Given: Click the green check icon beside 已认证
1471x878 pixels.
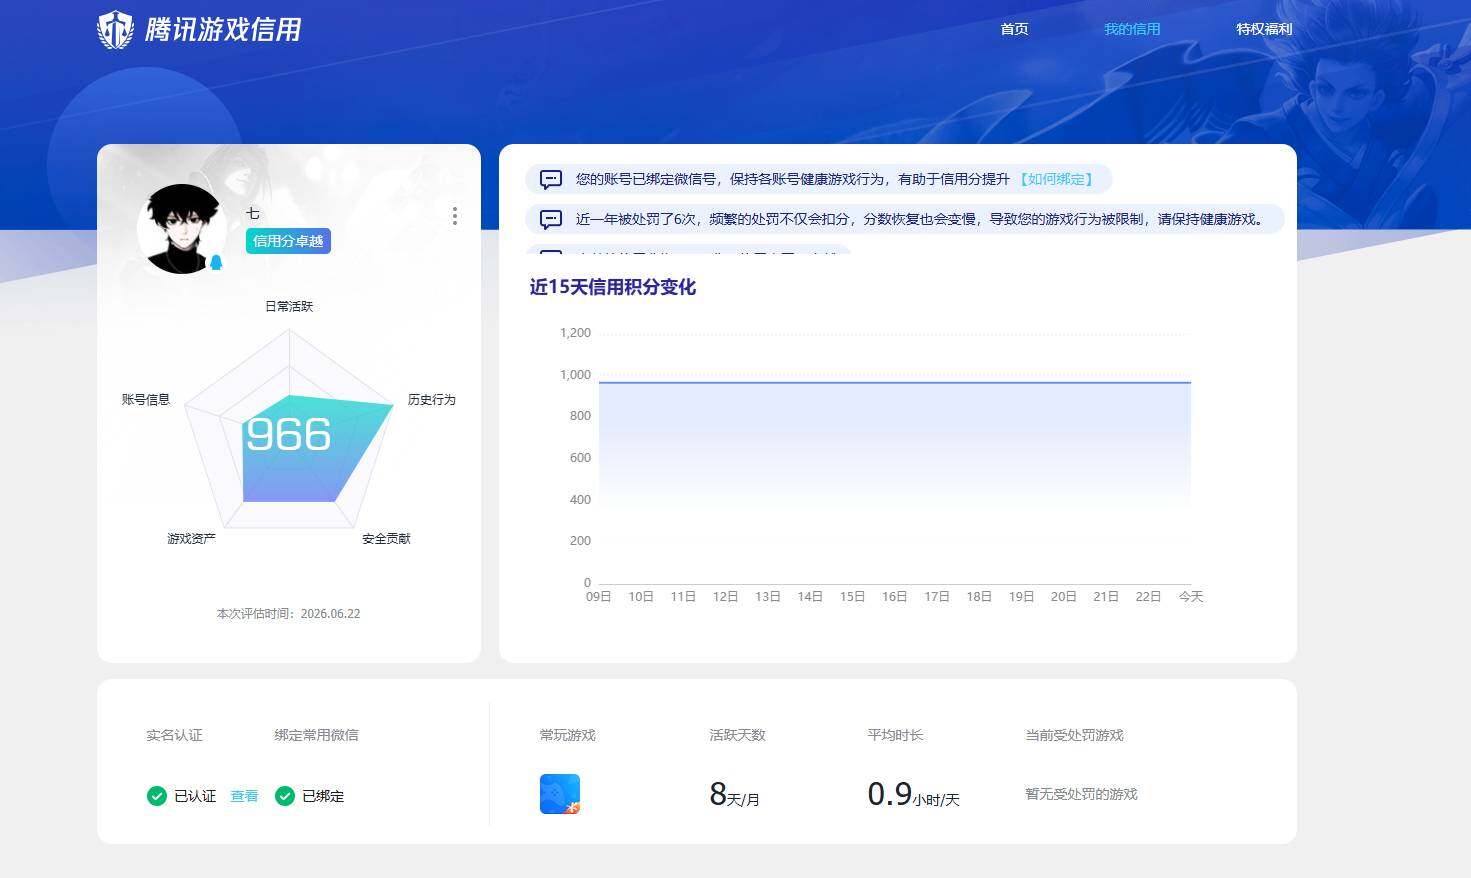Looking at the screenshot, I should pos(156,796).
